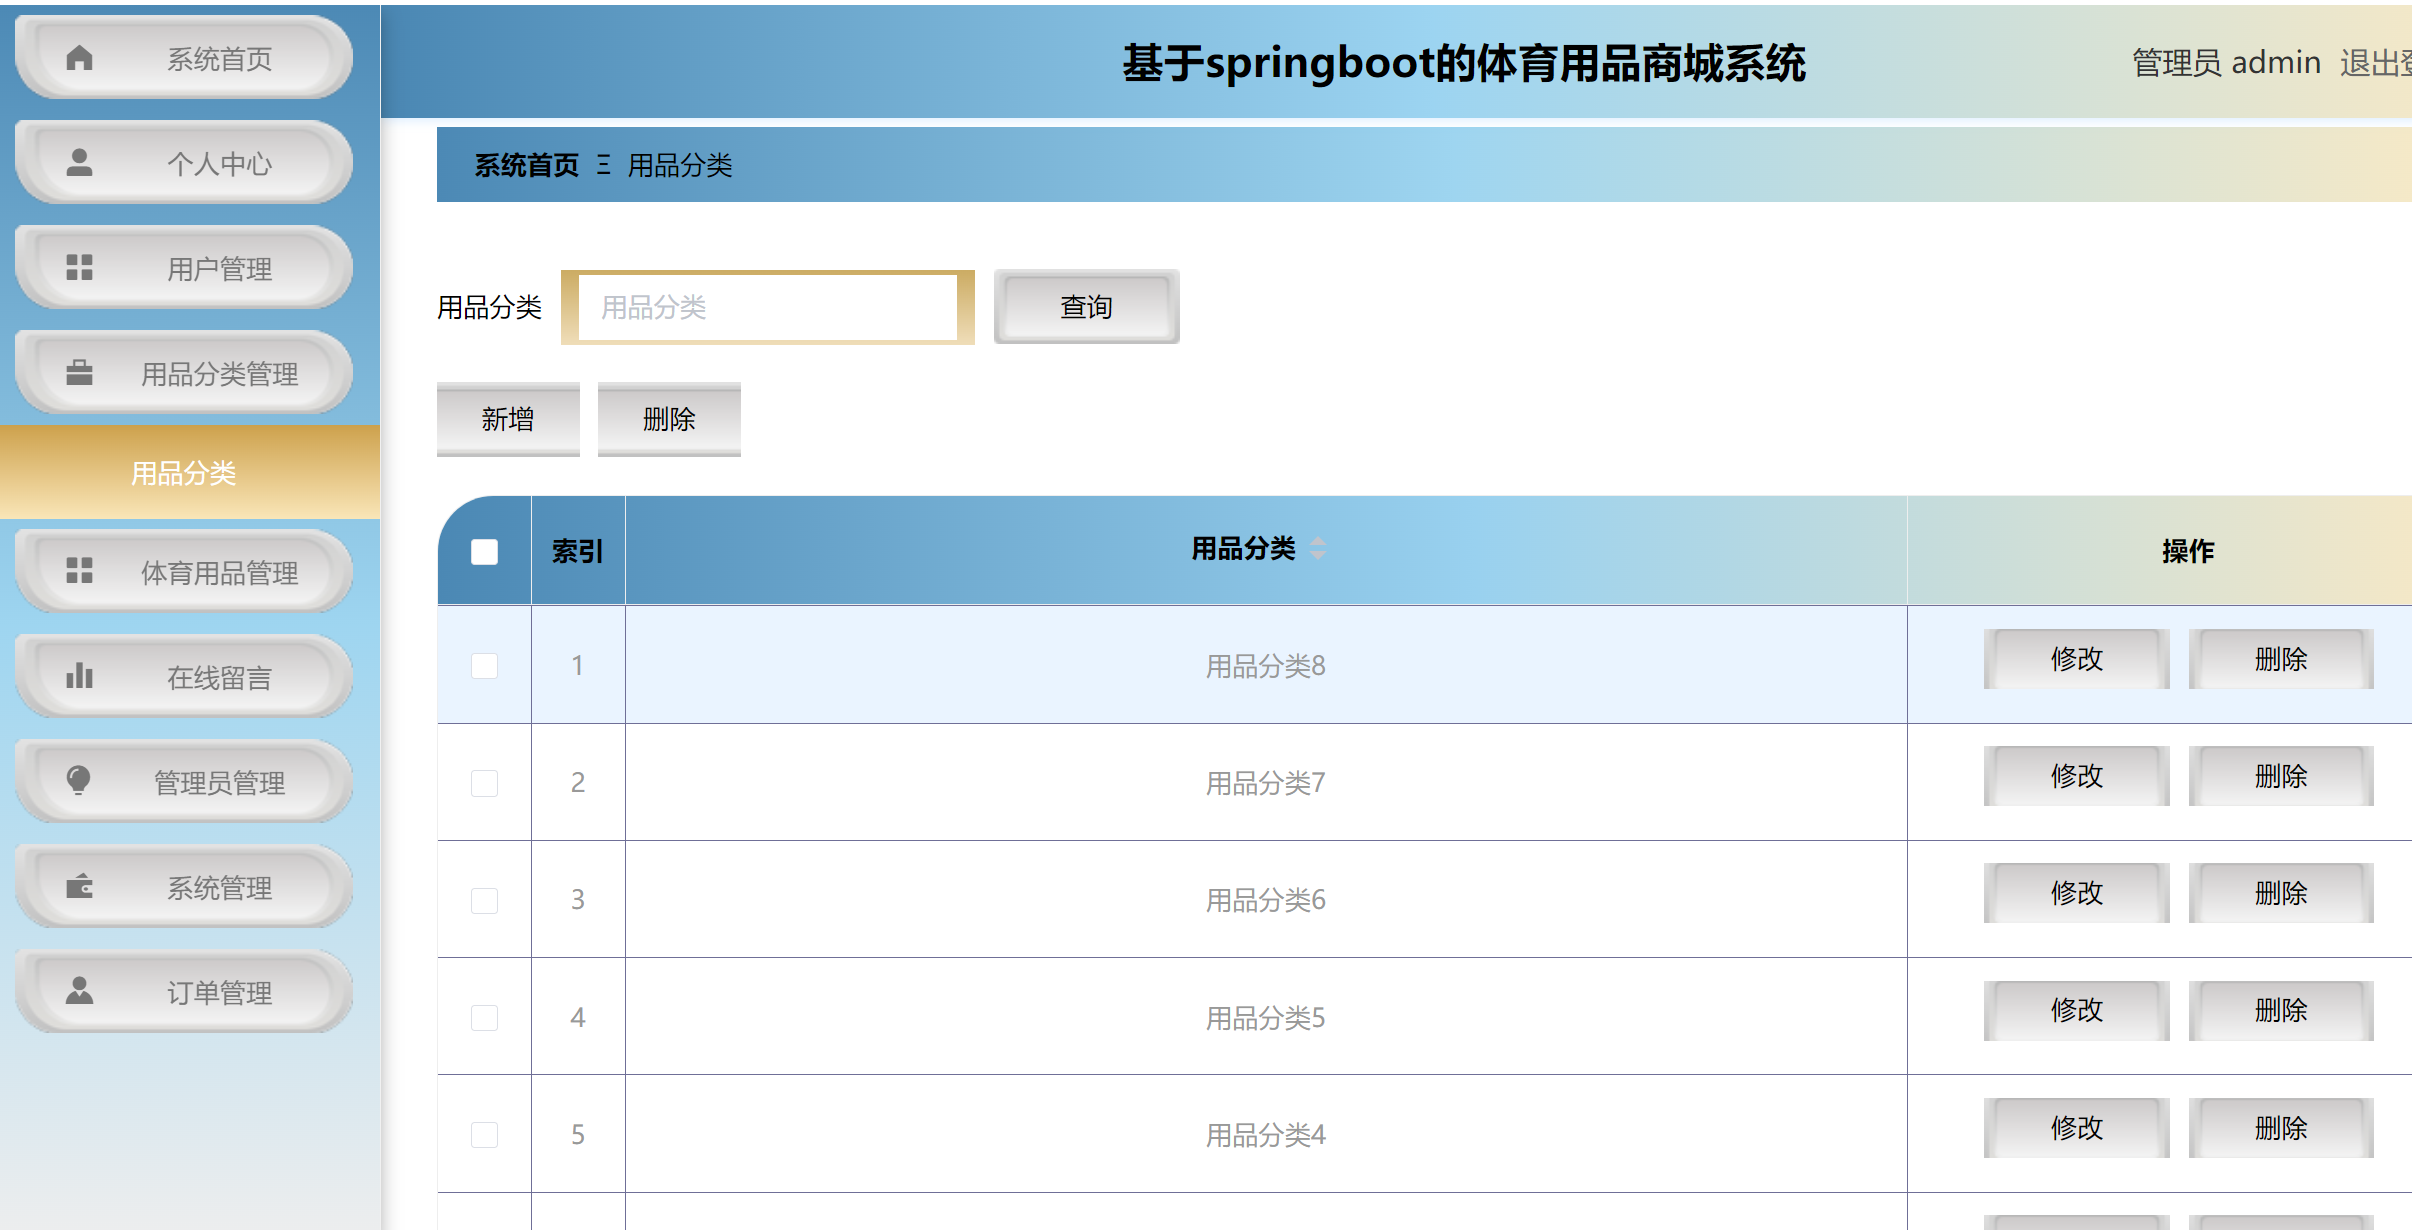
Task: Click the 用品分类5 table cell
Action: tap(1265, 1018)
